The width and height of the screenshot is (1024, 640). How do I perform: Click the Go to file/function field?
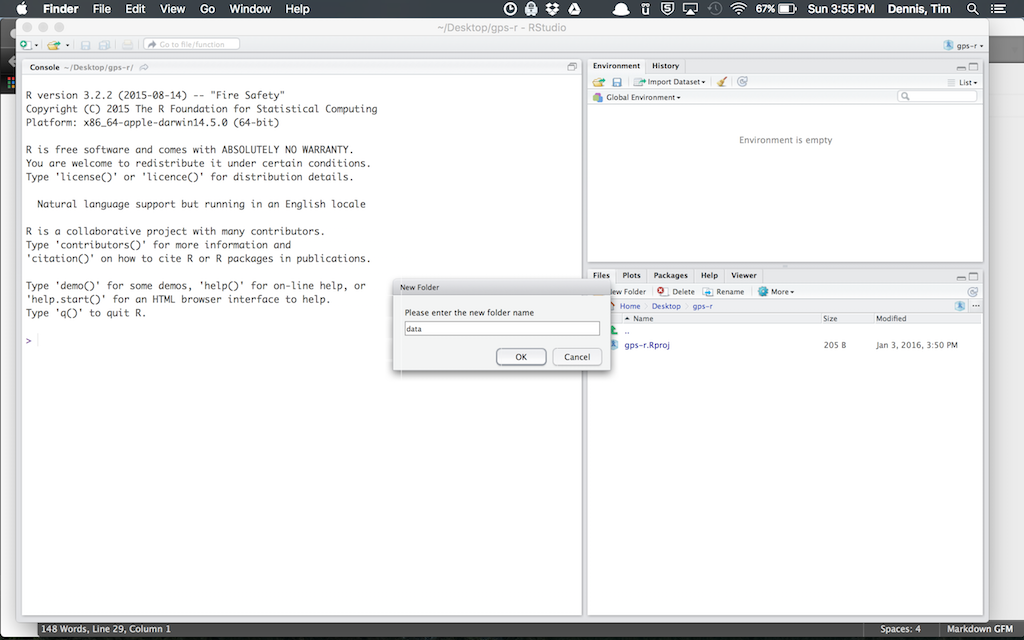click(x=191, y=44)
